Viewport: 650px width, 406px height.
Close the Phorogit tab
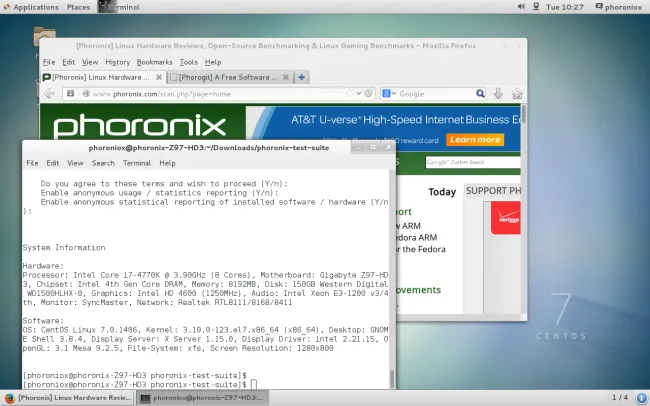pos(285,77)
